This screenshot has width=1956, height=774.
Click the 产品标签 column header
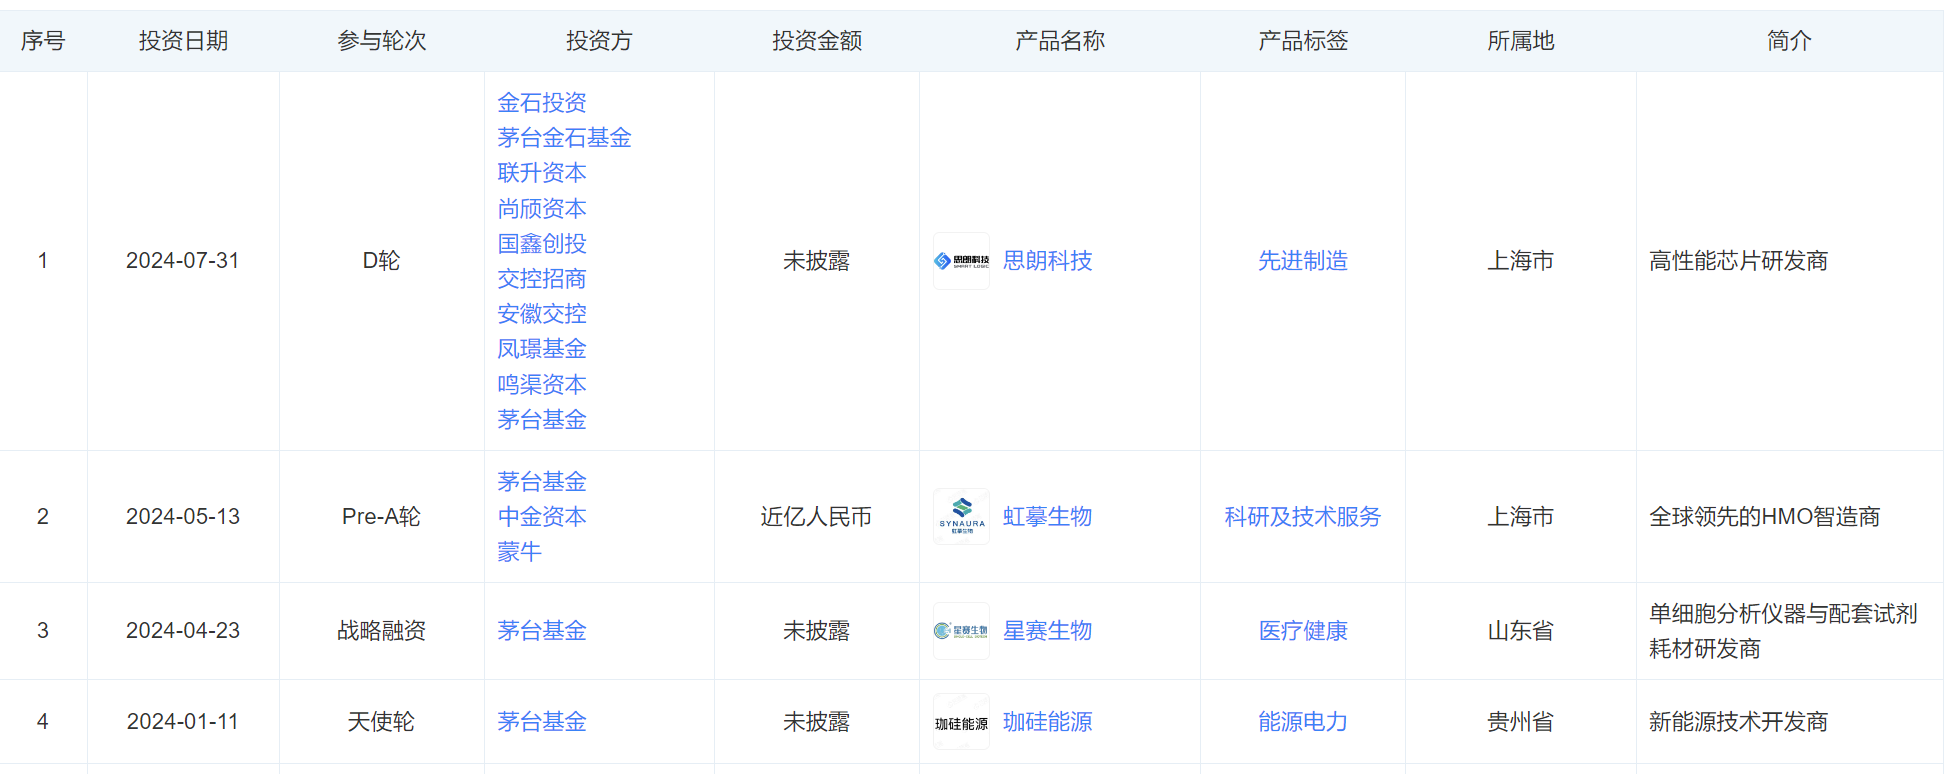point(1303,41)
